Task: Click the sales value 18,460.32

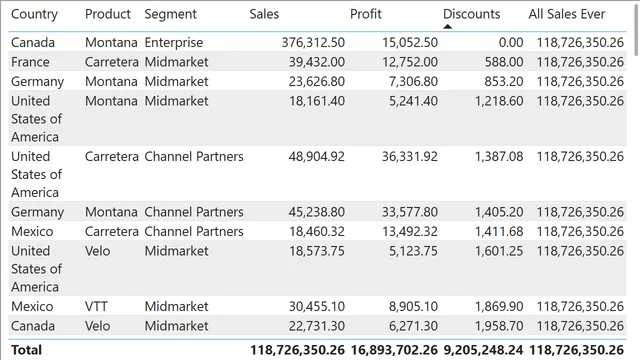Action: tap(317, 232)
